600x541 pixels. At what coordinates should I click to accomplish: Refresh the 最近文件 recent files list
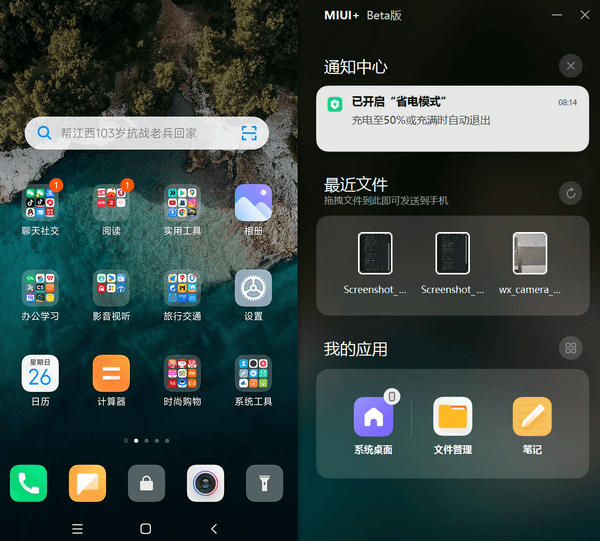pyautogui.click(x=571, y=193)
